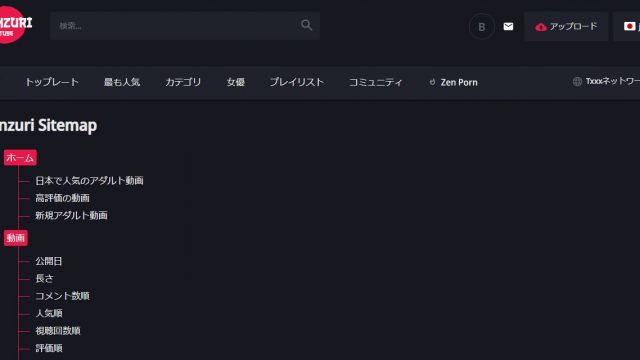Screen dimensions: 640x360
Task: Click the 動画 sitemap heading
Action: (16, 238)
